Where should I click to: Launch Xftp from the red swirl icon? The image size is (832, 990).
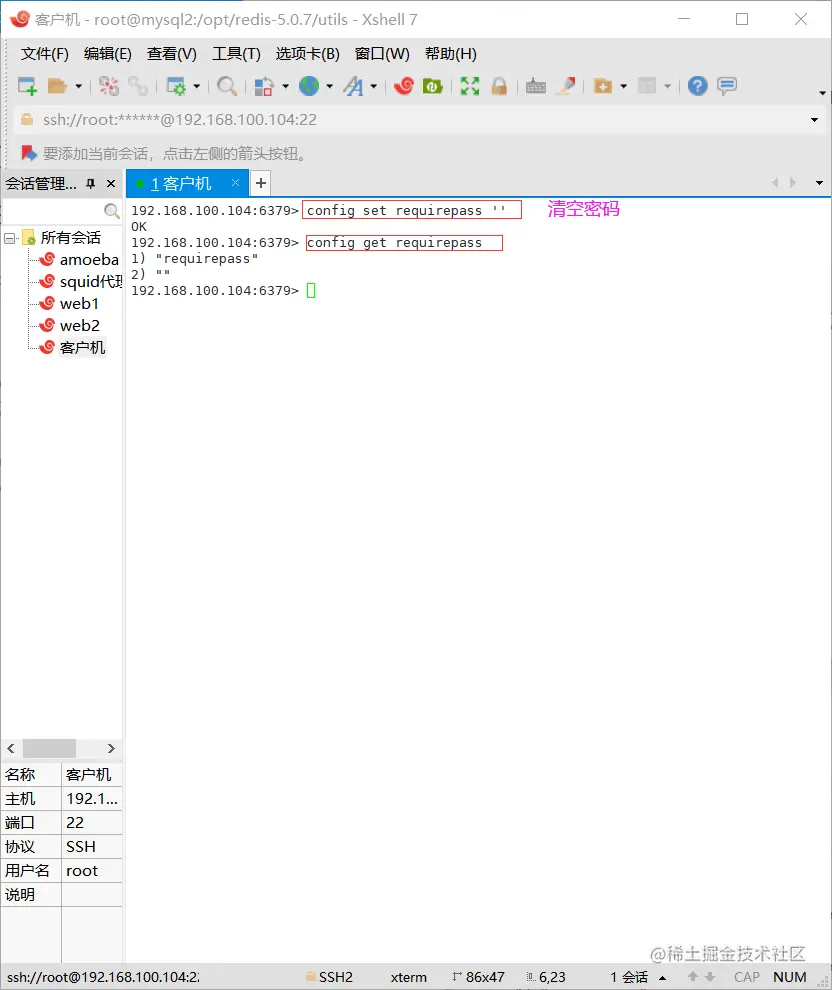(x=403, y=86)
